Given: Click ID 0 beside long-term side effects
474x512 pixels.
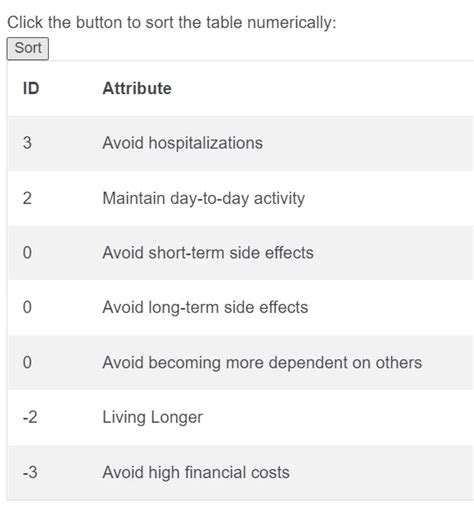Looking at the screenshot, I should coord(27,307).
